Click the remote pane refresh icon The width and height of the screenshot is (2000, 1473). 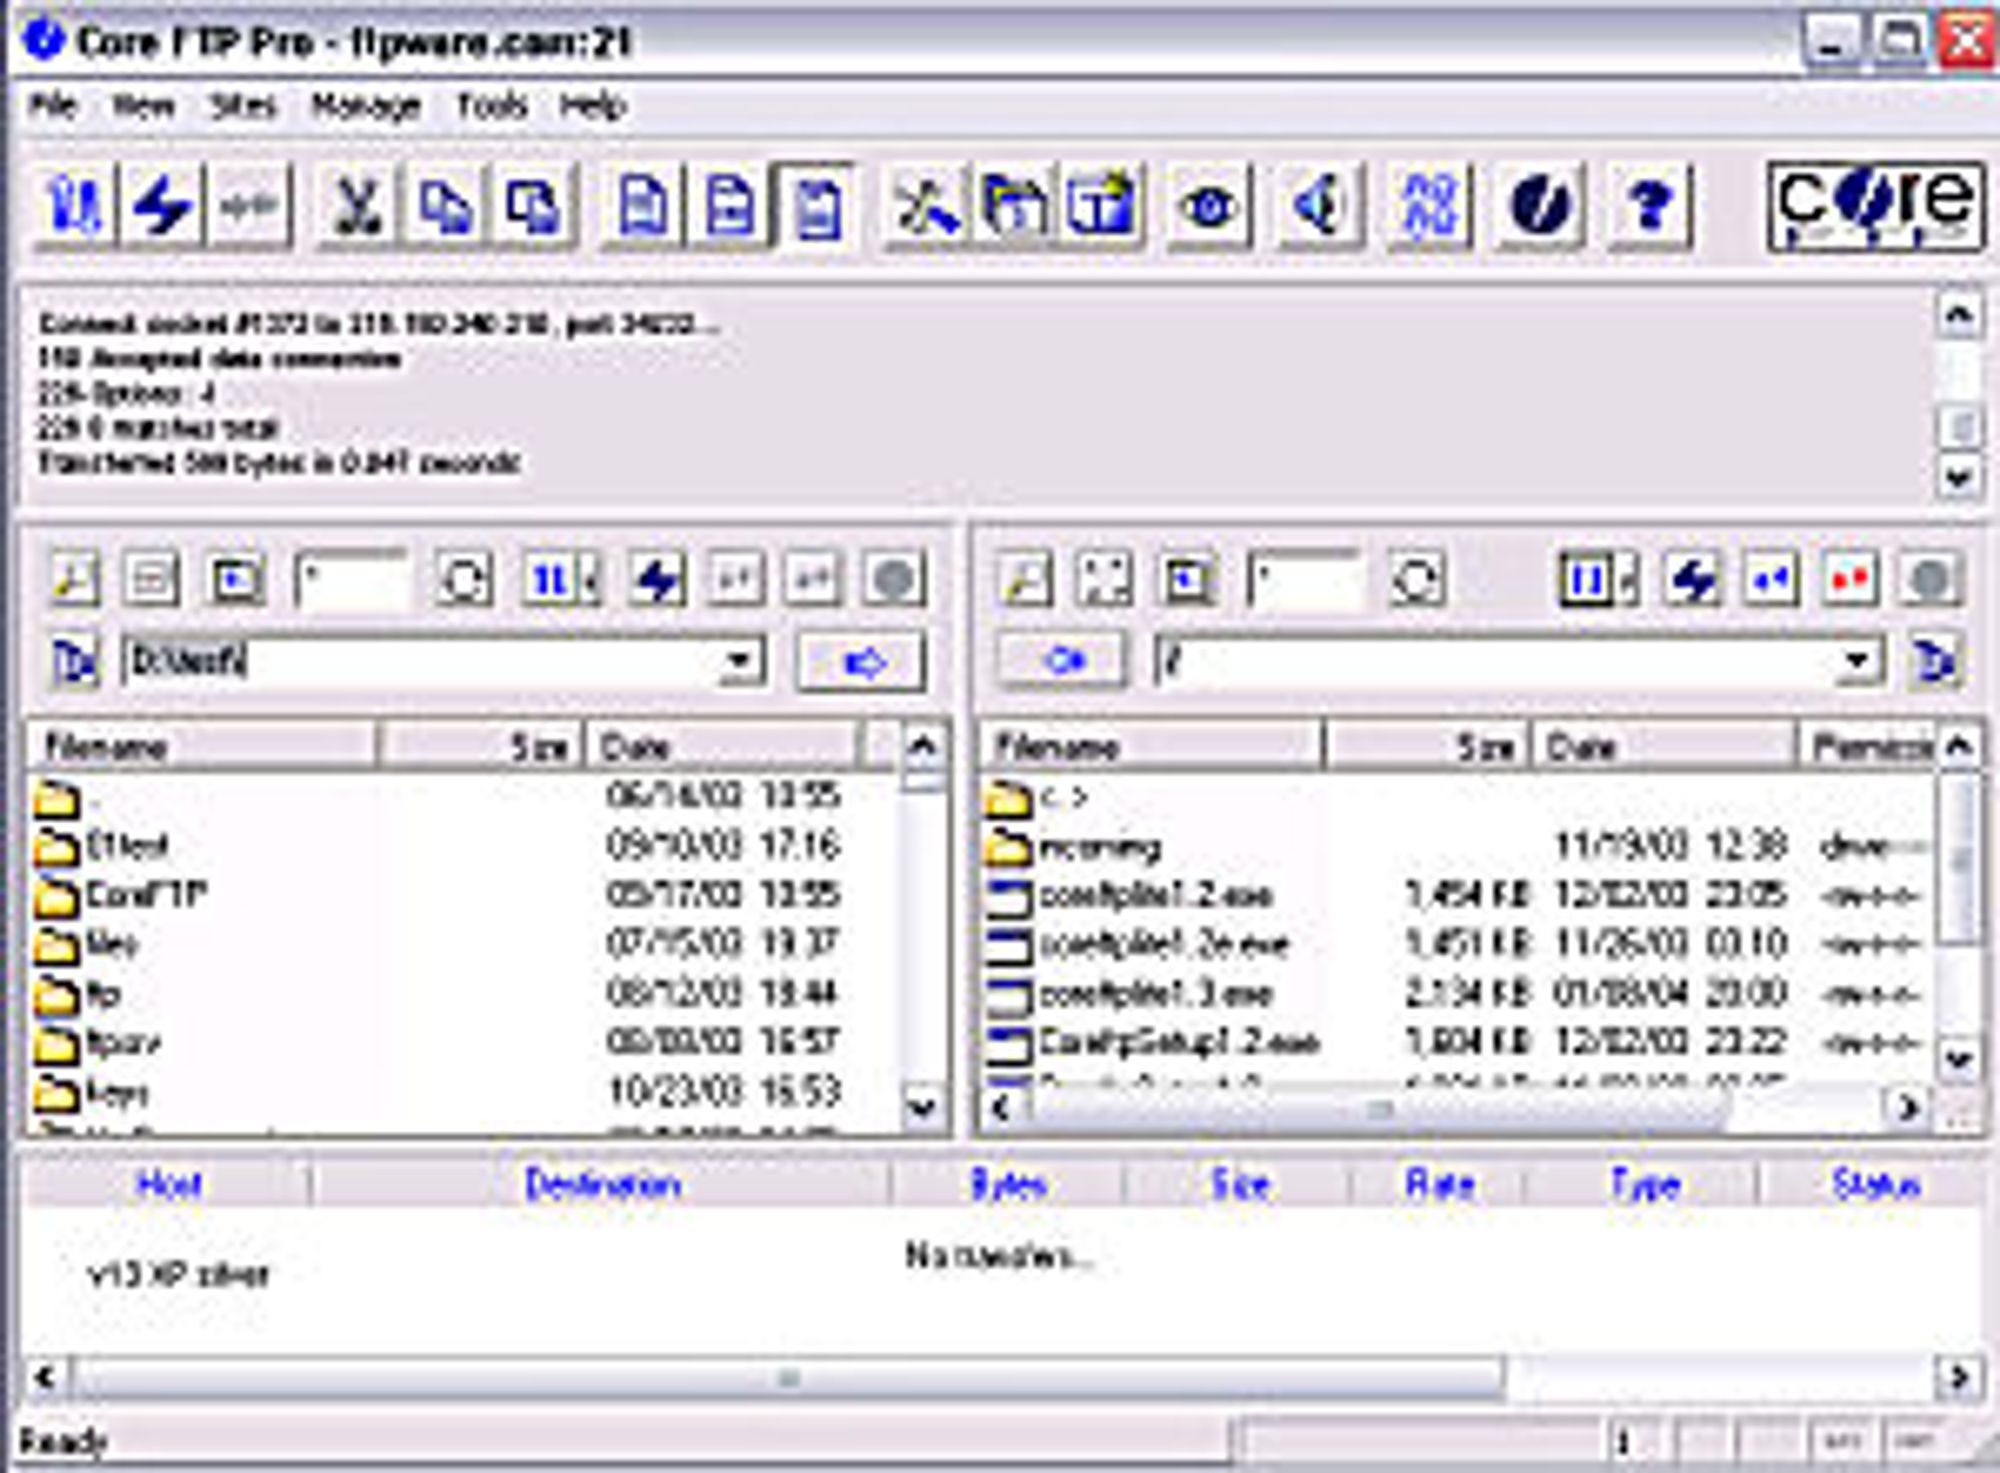(1416, 579)
